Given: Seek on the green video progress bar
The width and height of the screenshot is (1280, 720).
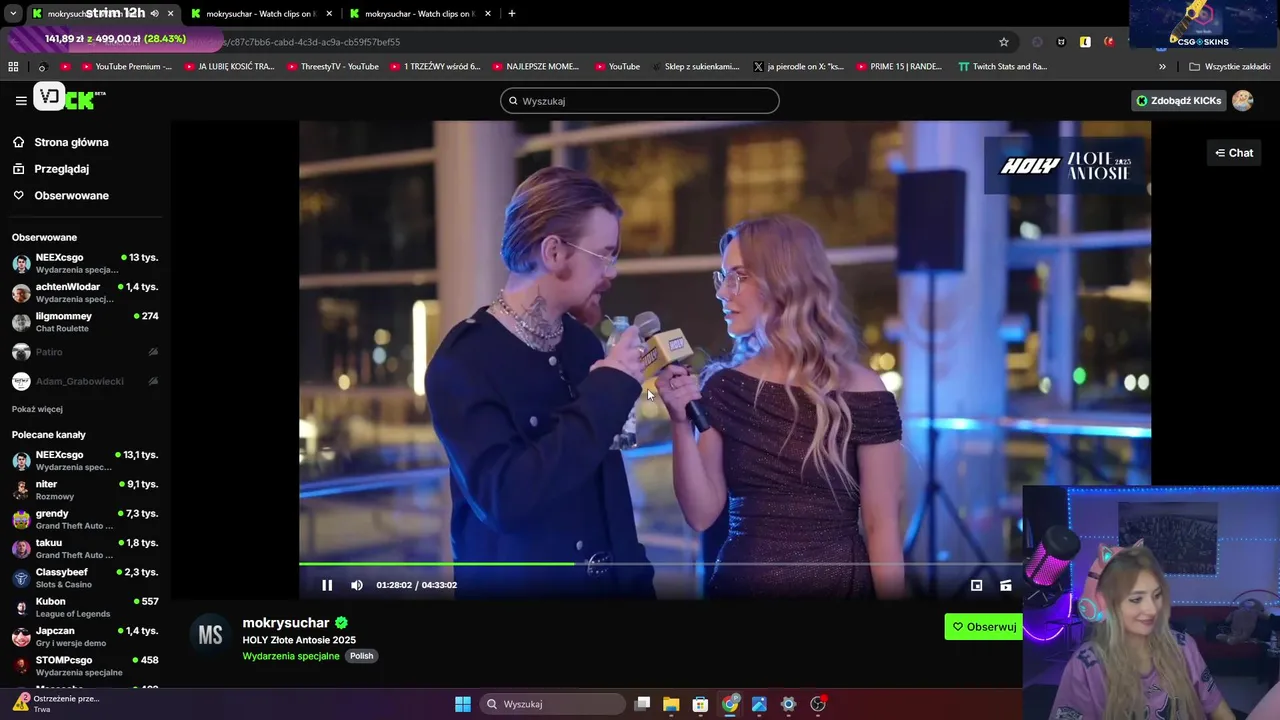Looking at the screenshot, I should tap(660, 564).
